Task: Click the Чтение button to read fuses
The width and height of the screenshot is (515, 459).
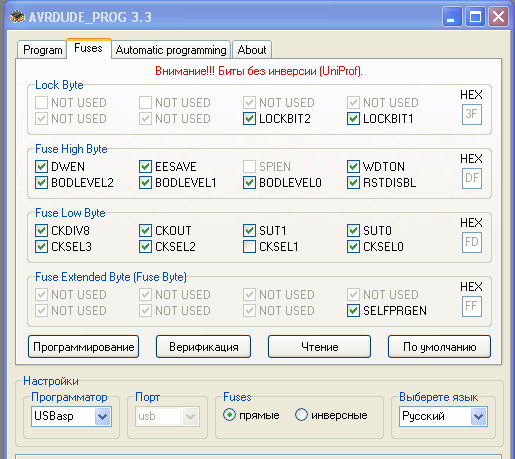Action: (x=319, y=347)
